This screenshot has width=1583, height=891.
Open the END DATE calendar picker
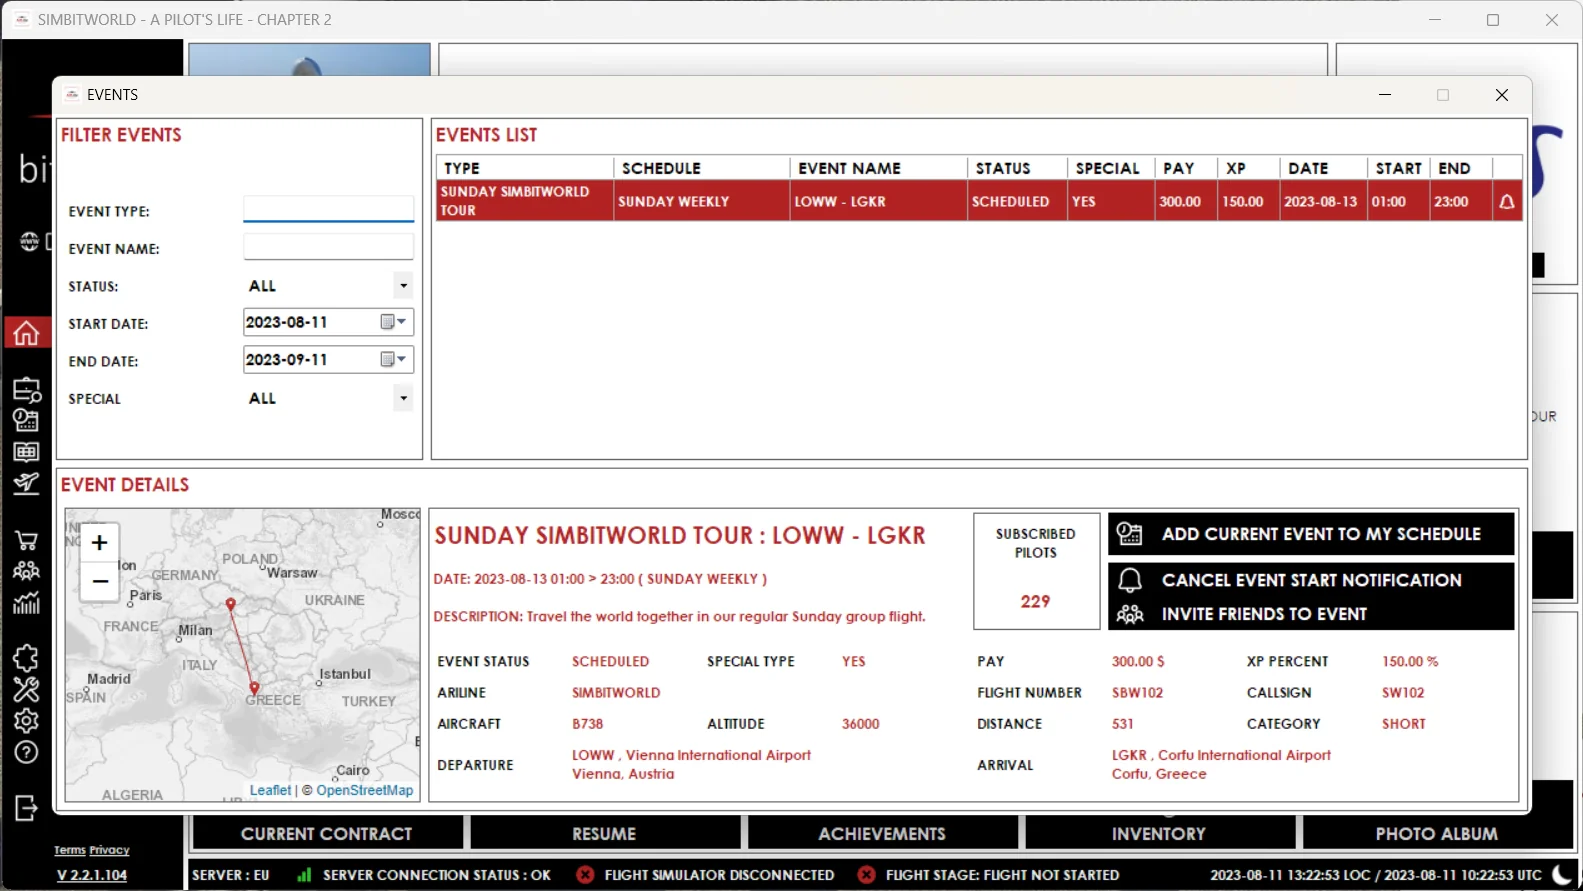pyautogui.click(x=393, y=360)
